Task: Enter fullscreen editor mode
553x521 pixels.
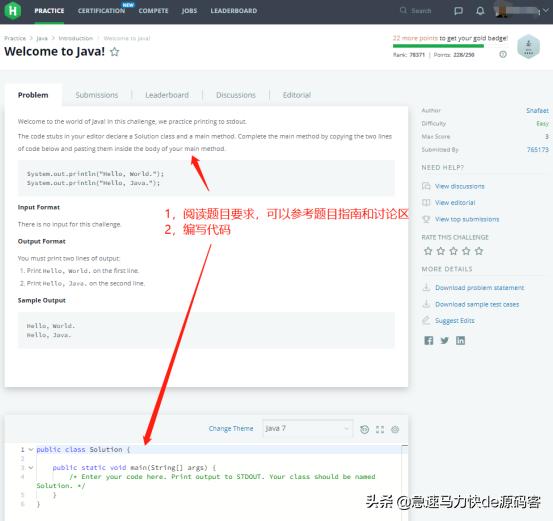Action: (x=380, y=429)
